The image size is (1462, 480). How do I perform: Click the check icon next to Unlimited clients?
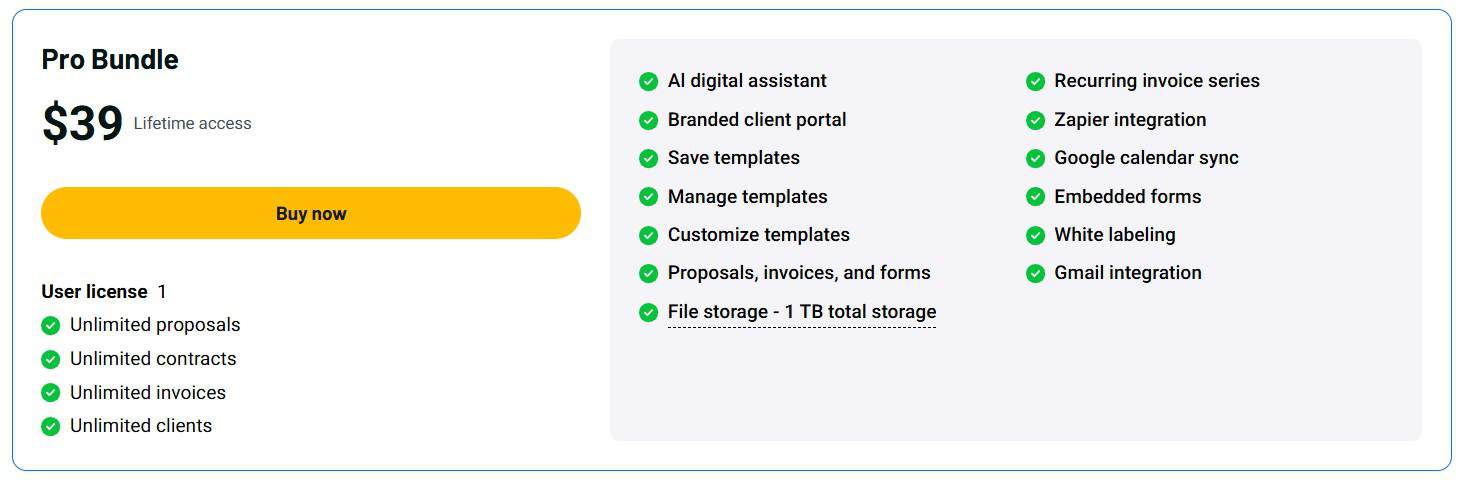tap(51, 426)
